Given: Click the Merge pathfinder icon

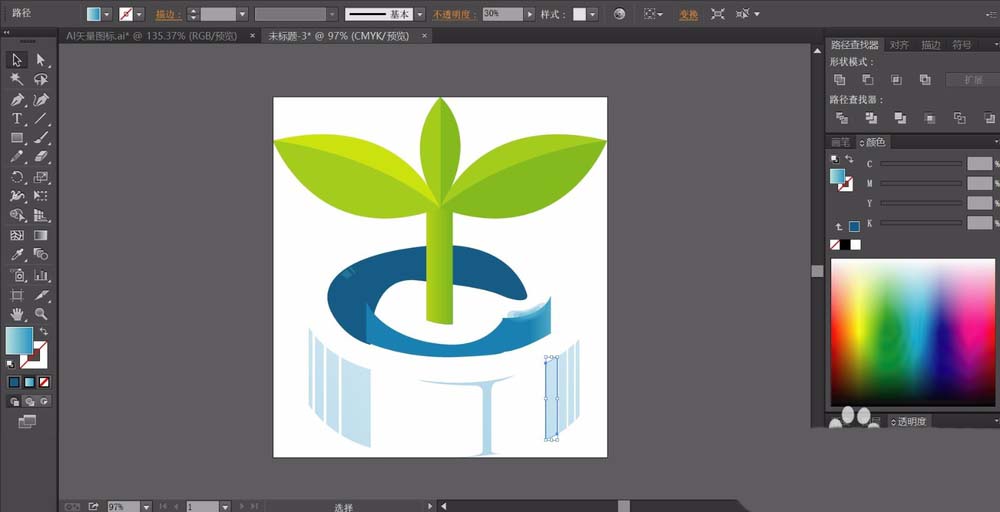Looking at the screenshot, I should tap(901, 118).
